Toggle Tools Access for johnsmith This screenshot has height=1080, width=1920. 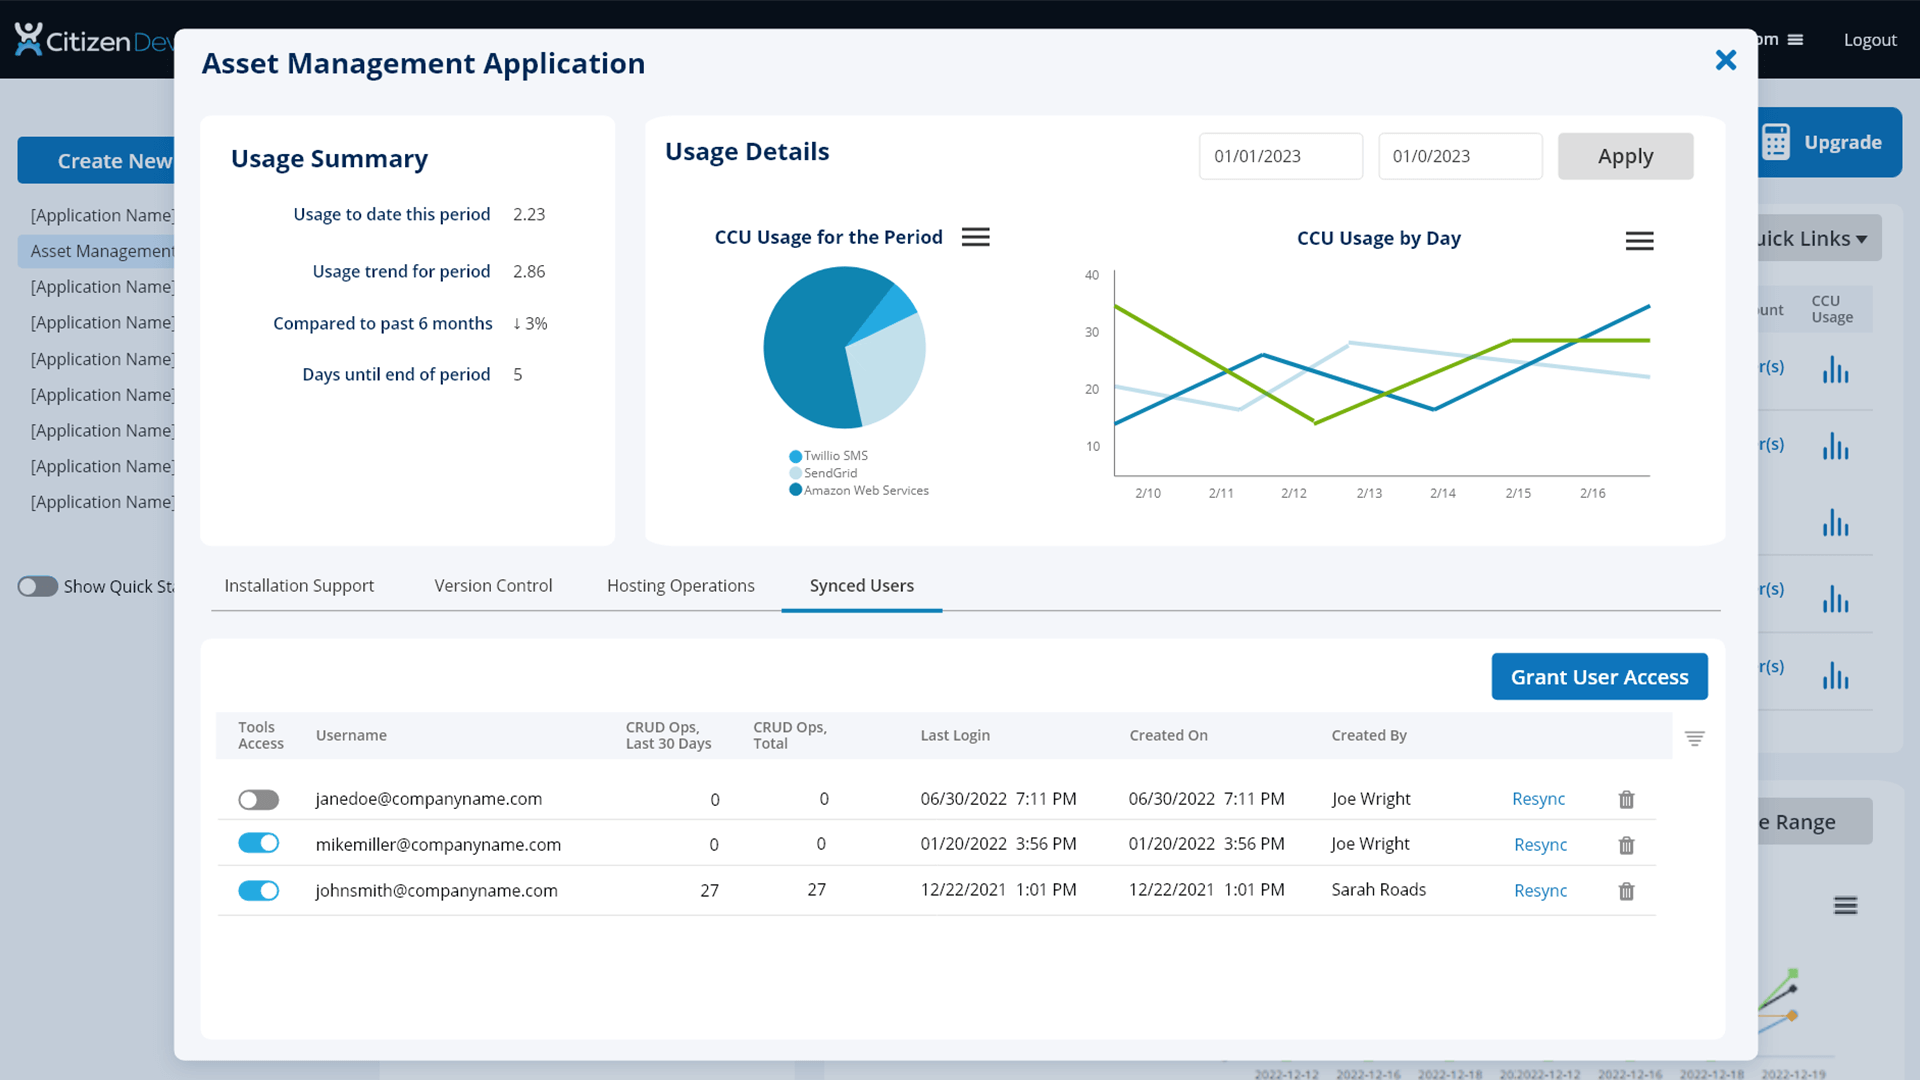click(258, 890)
